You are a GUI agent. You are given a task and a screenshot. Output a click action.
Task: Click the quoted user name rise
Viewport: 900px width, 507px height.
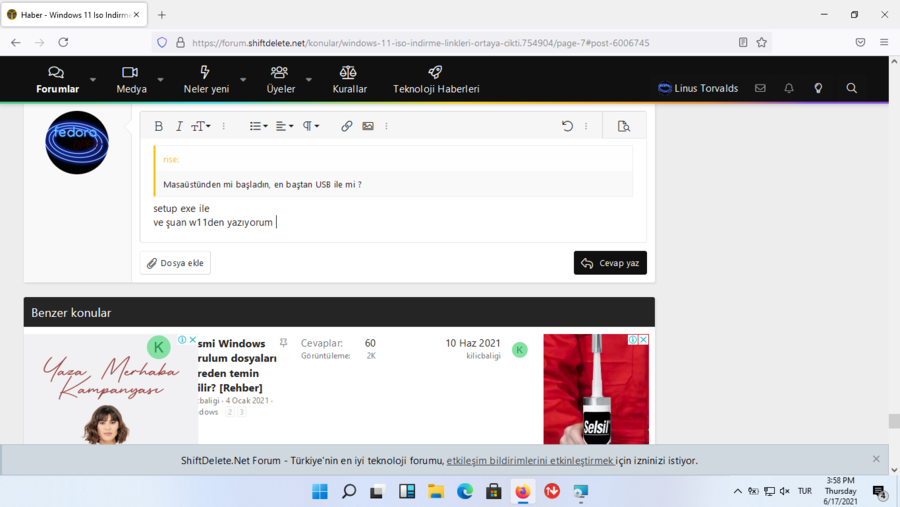point(171,160)
